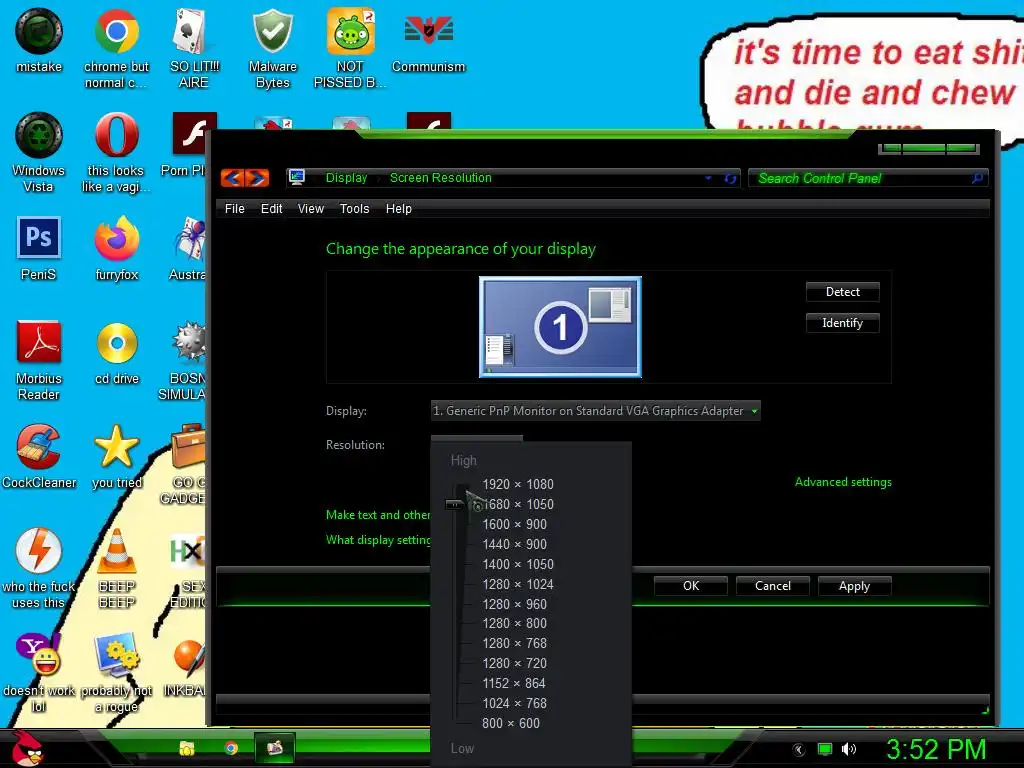
Task: Open the Tools menu
Action: [x=355, y=209]
